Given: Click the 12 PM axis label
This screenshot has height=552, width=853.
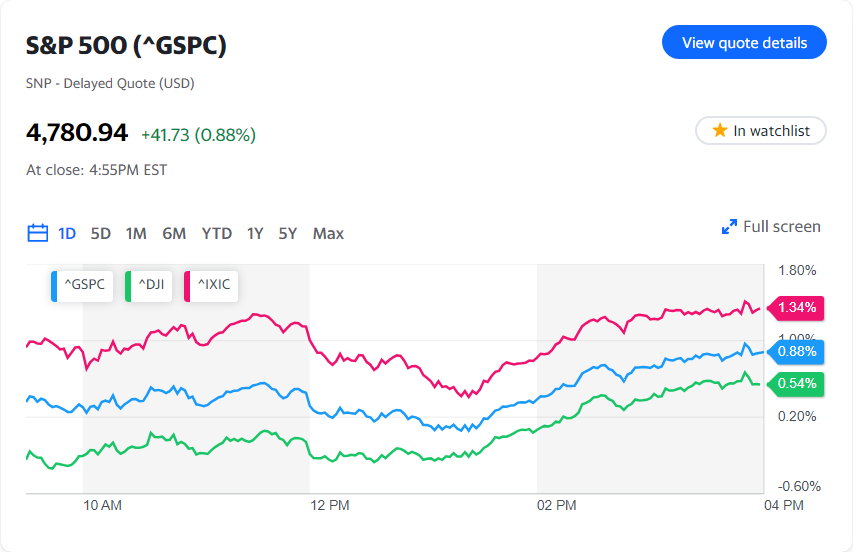Looking at the screenshot, I should coord(330,505).
